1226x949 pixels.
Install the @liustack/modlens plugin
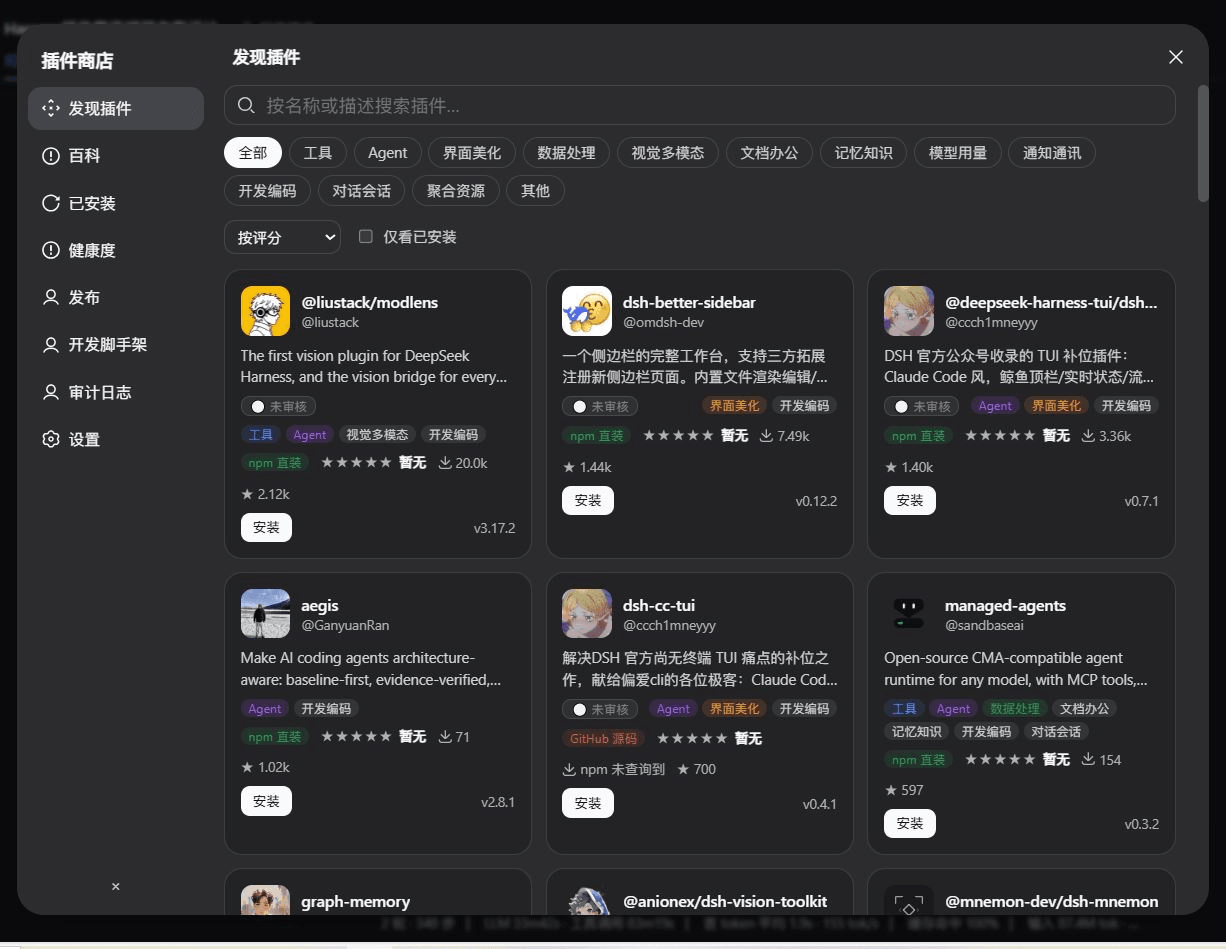tap(266, 528)
